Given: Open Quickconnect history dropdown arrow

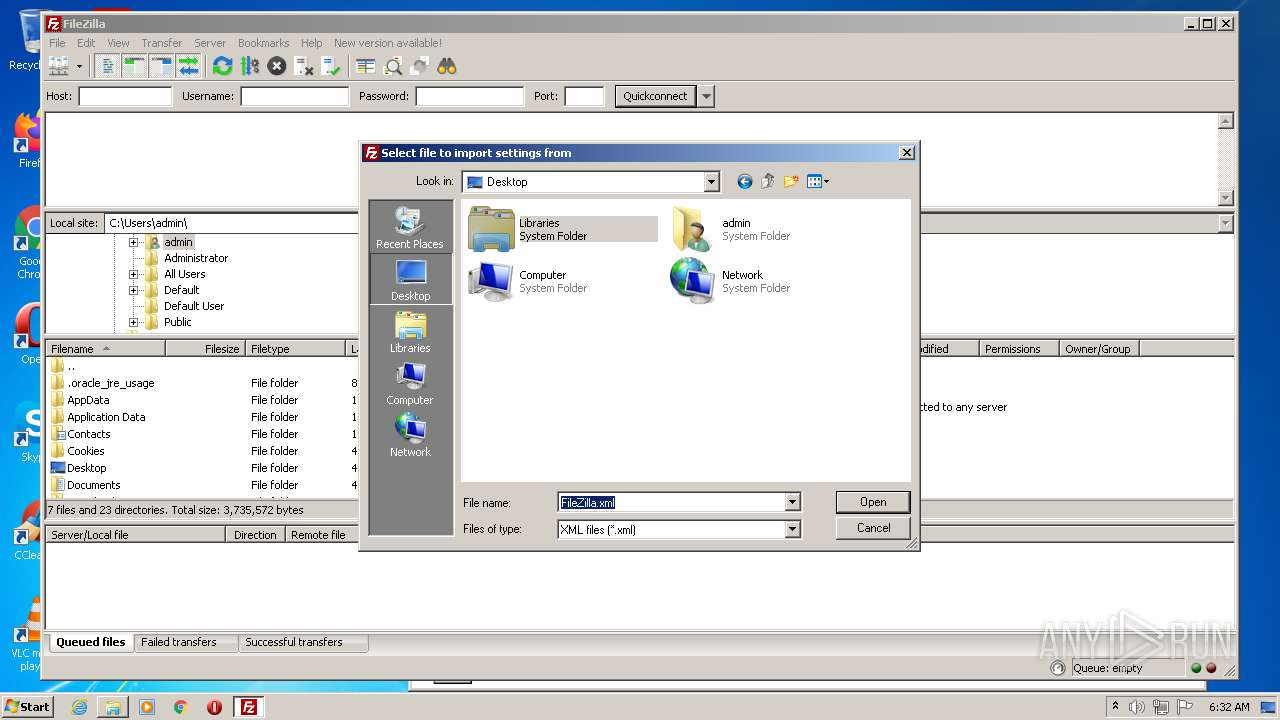Looking at the screenshot, I should 706,96.
